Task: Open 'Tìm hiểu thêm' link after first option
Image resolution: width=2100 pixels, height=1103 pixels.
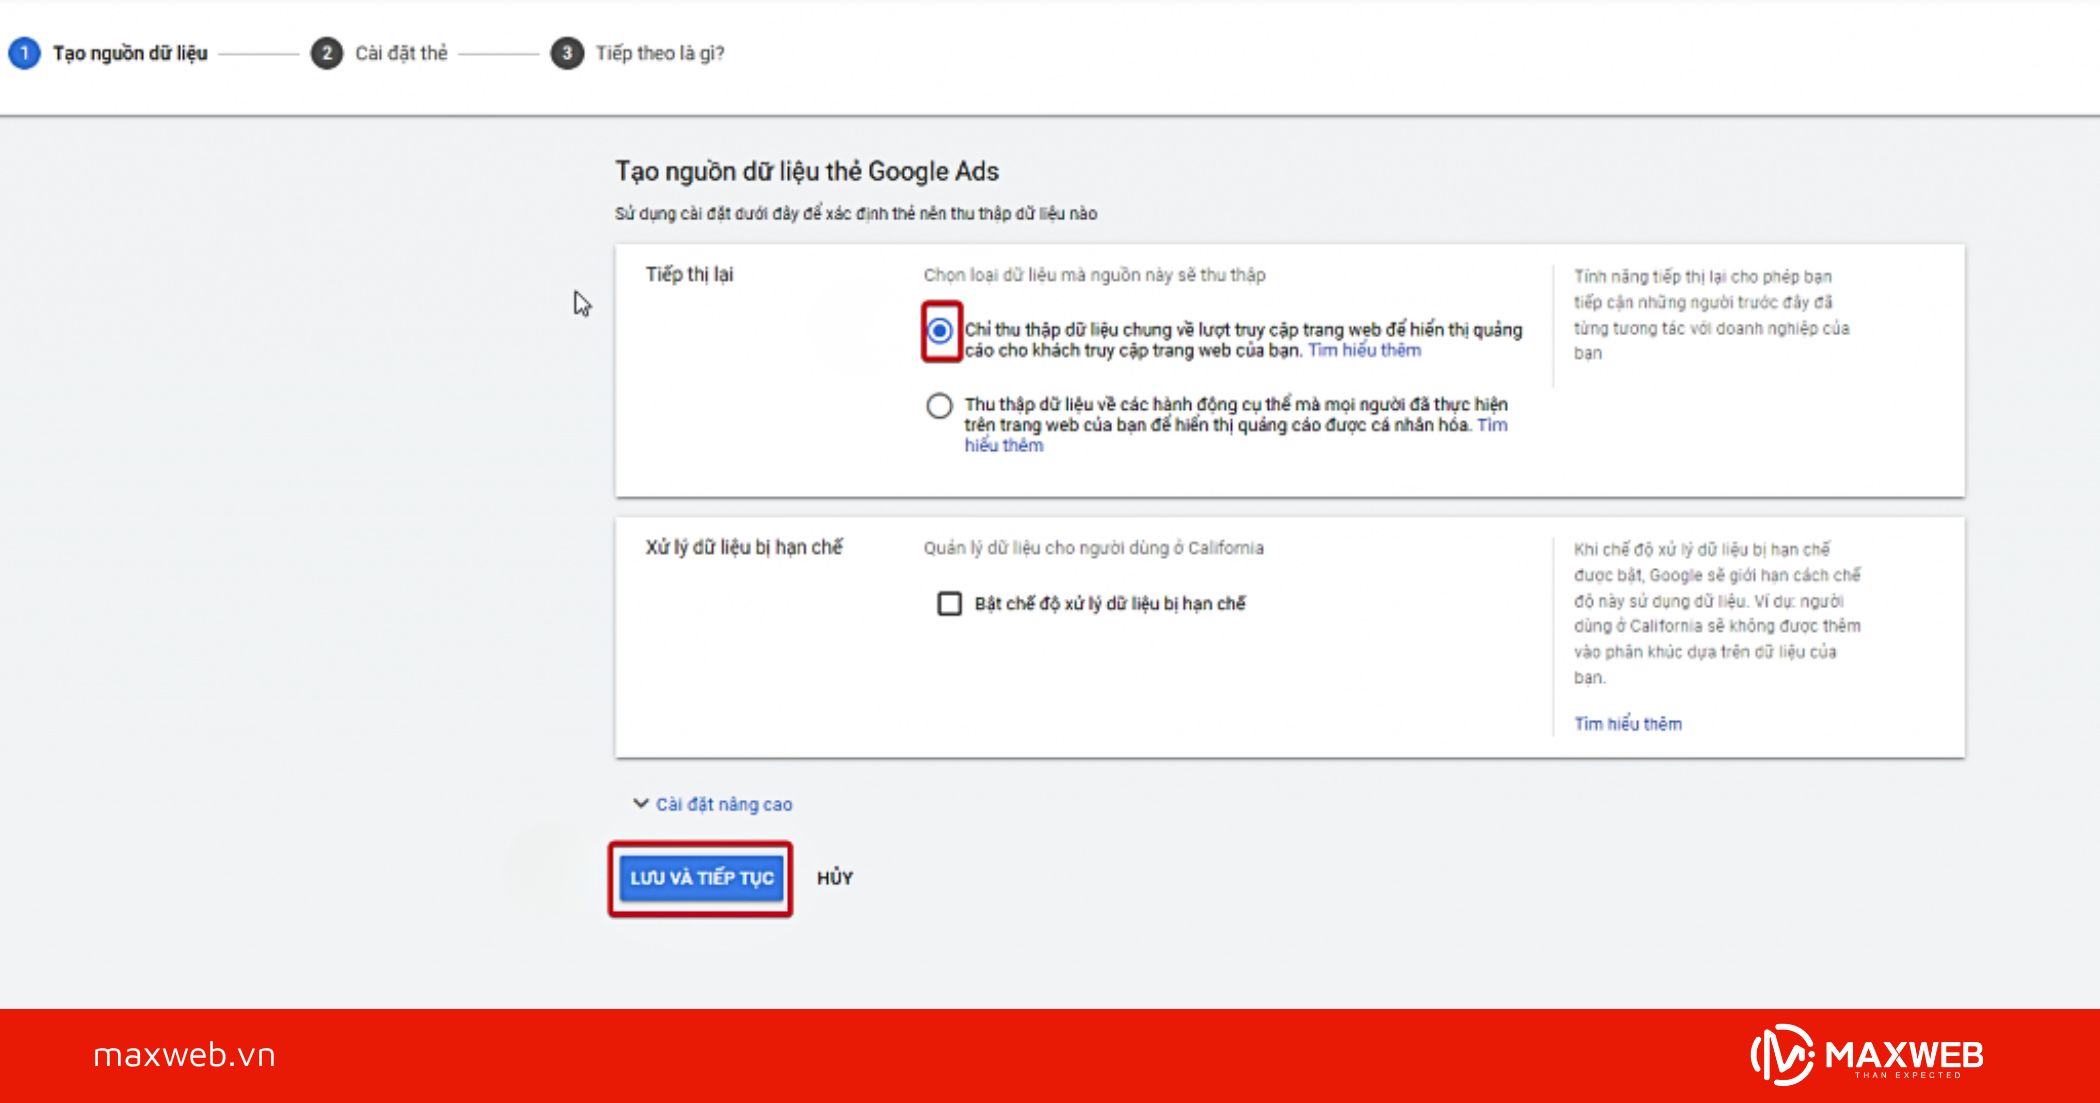Action: point(1363,350)
